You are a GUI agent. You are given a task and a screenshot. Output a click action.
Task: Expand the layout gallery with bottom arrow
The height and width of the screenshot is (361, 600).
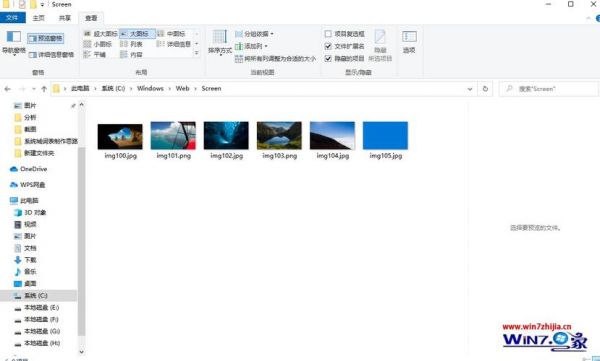tap(197, 54)
